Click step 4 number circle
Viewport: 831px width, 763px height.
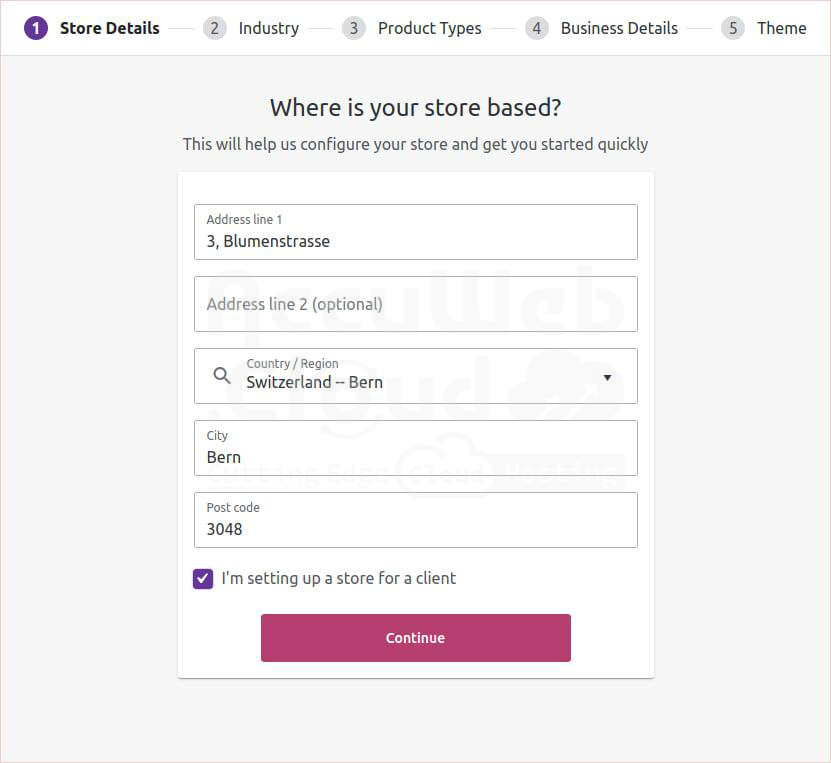coord(536,28)
